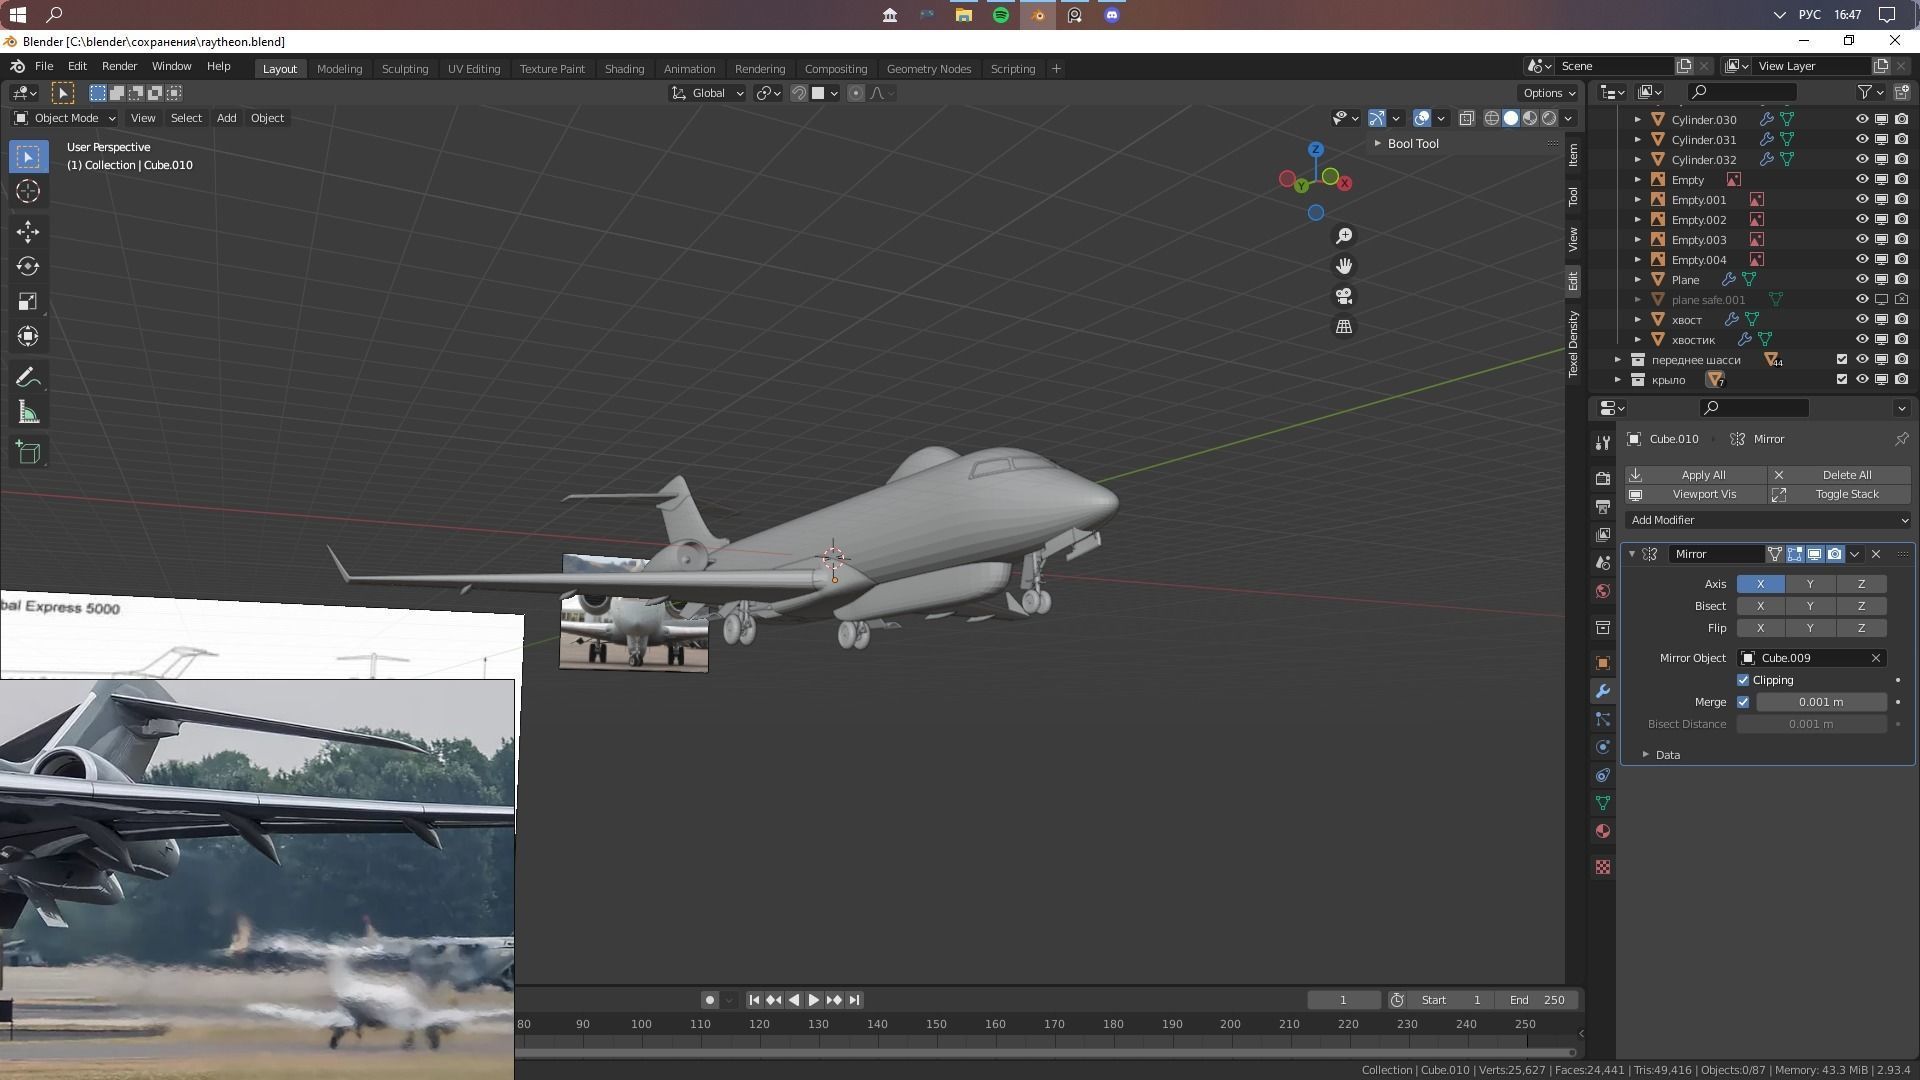Image resolution: width=1920 pixels, height=1080 pixels.
Task: Select the Scale tool
Action: coord(28,301)
